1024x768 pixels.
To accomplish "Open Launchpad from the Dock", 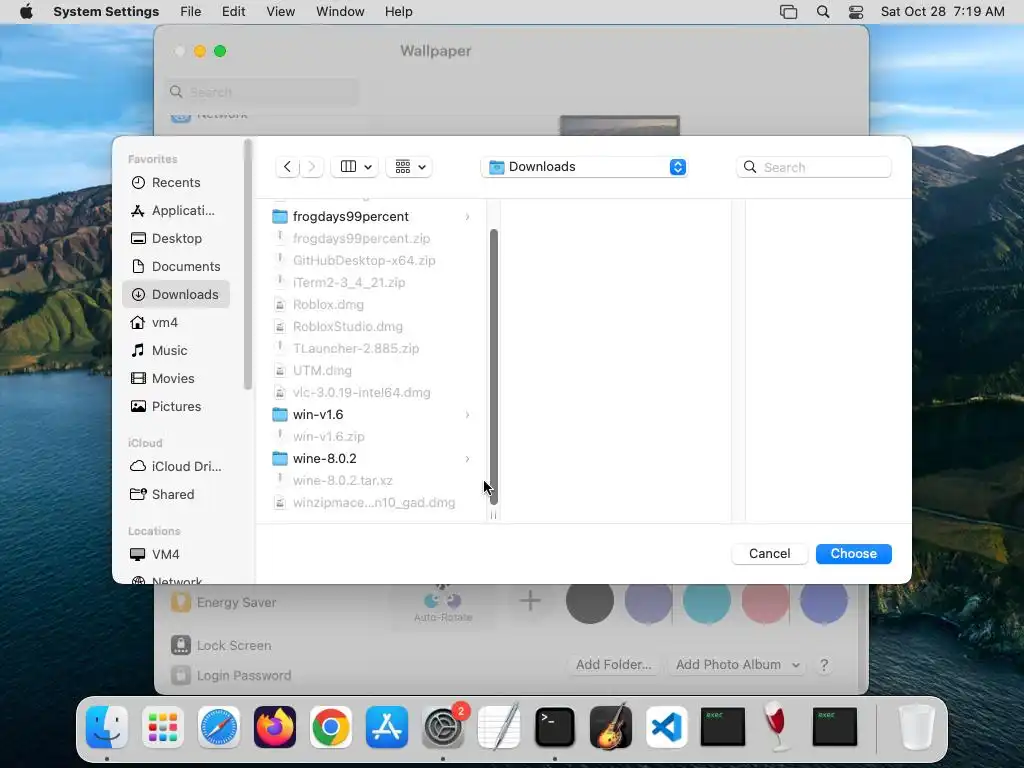I will (163, 727).
